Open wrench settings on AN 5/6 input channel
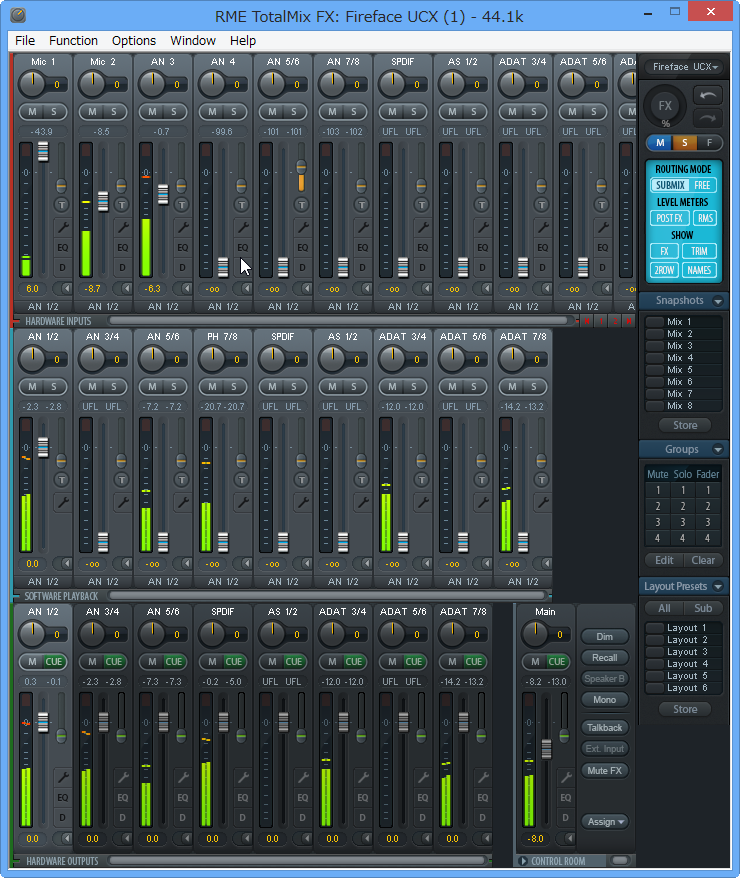The width and height of the screenshot is (740, 878). click(302, 227)
